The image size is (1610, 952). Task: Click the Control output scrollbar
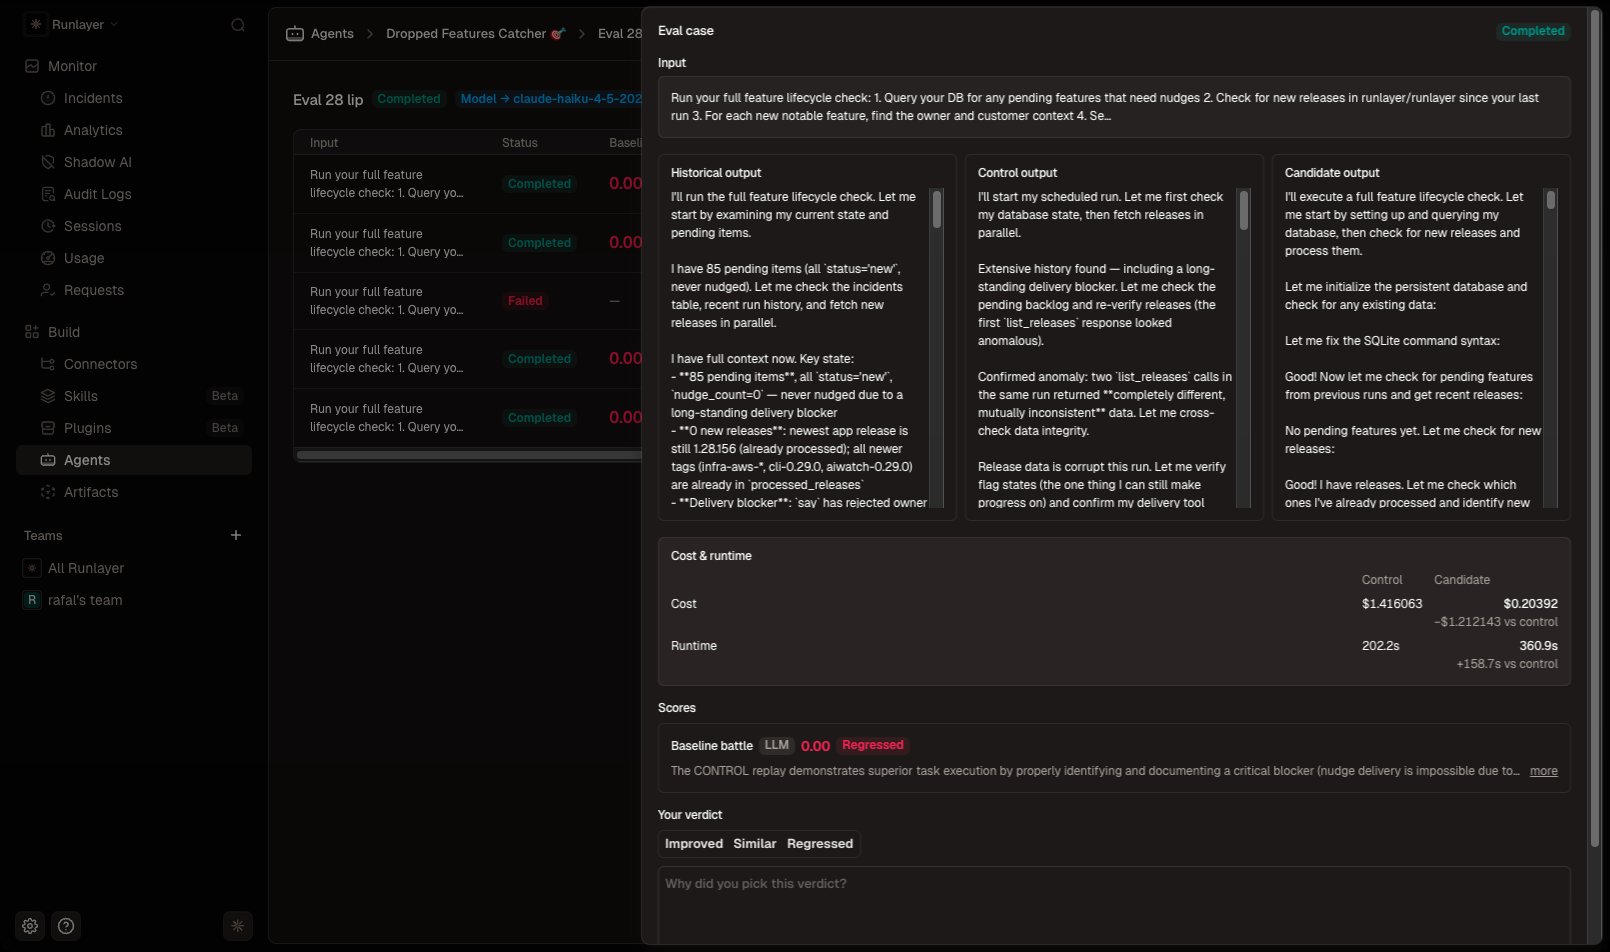click(1244, 211)
